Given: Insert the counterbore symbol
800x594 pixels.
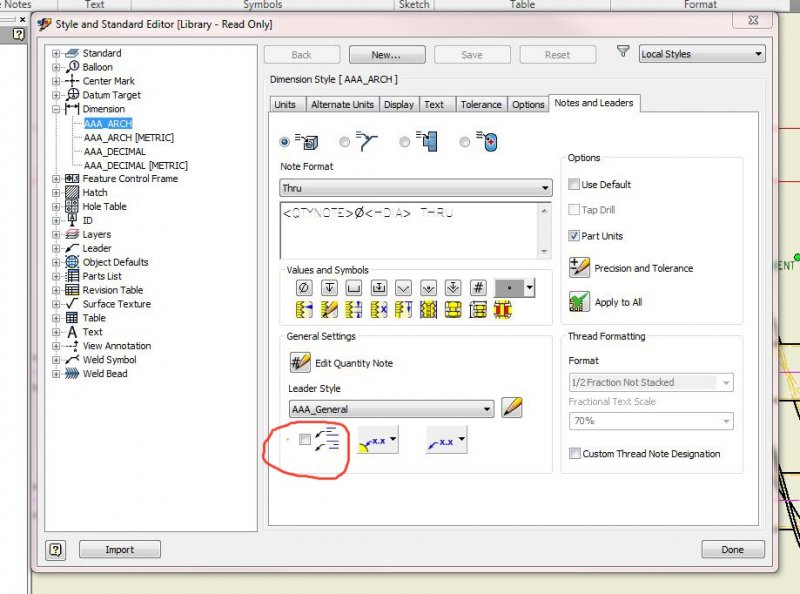Looking at the screenshot, I should 354,288.
